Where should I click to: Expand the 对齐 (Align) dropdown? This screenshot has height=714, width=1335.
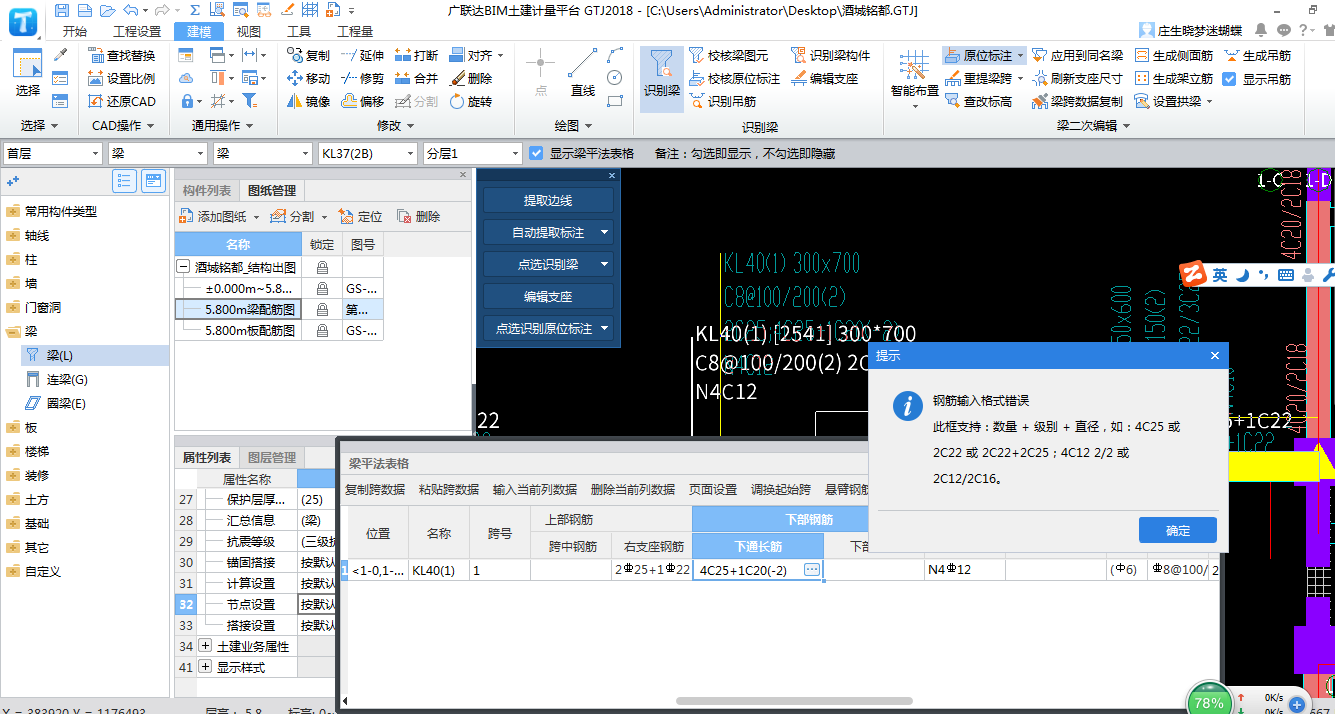coord(501,56)
